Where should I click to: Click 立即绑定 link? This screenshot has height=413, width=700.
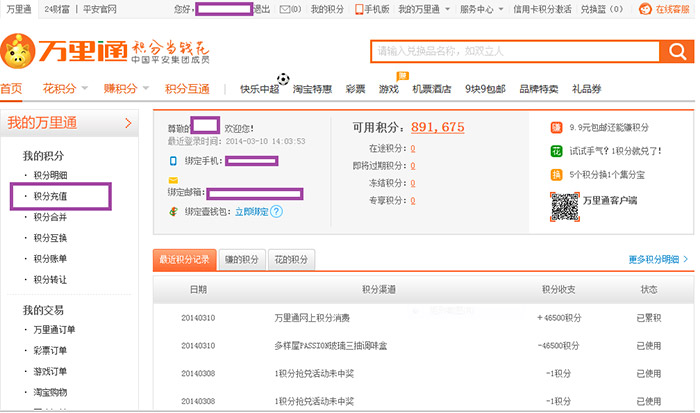[x=252, y=212]
